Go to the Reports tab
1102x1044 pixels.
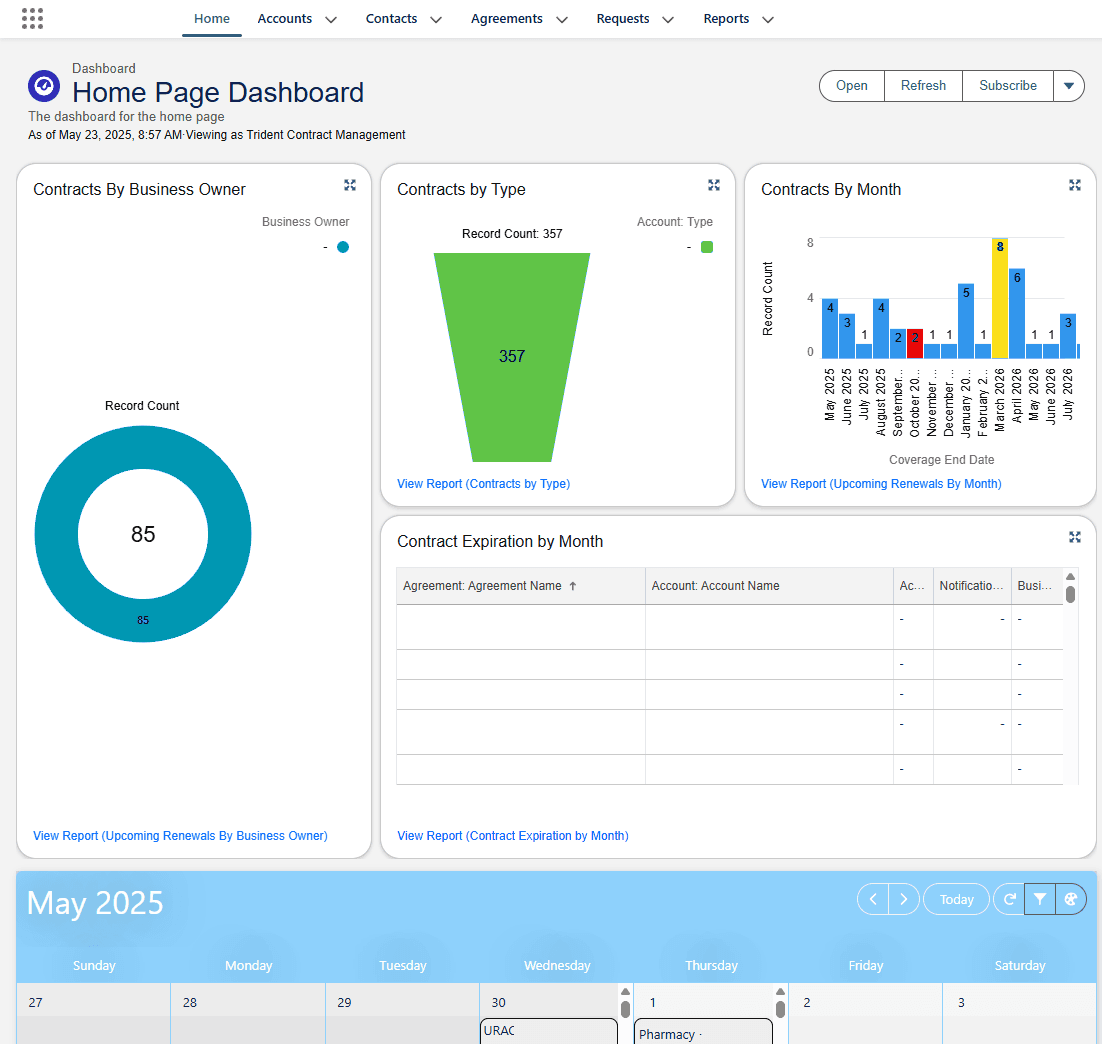pyautogui.click(x=726, y=19)
